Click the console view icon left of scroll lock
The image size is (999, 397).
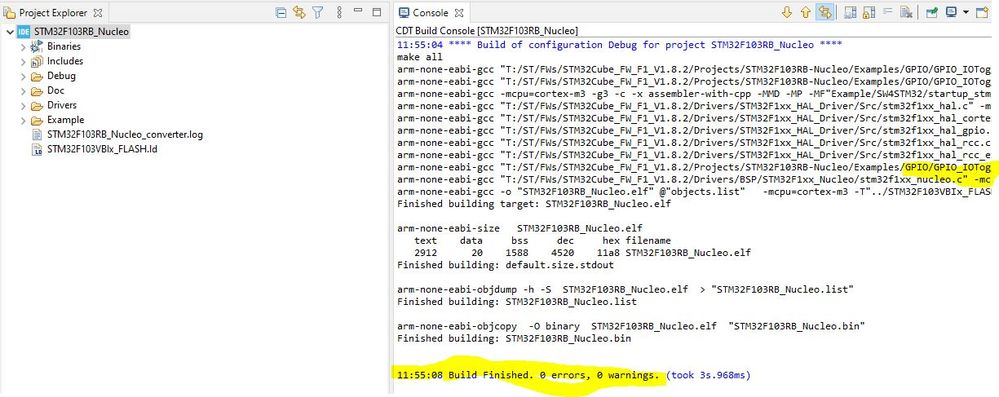pos(850,12)
